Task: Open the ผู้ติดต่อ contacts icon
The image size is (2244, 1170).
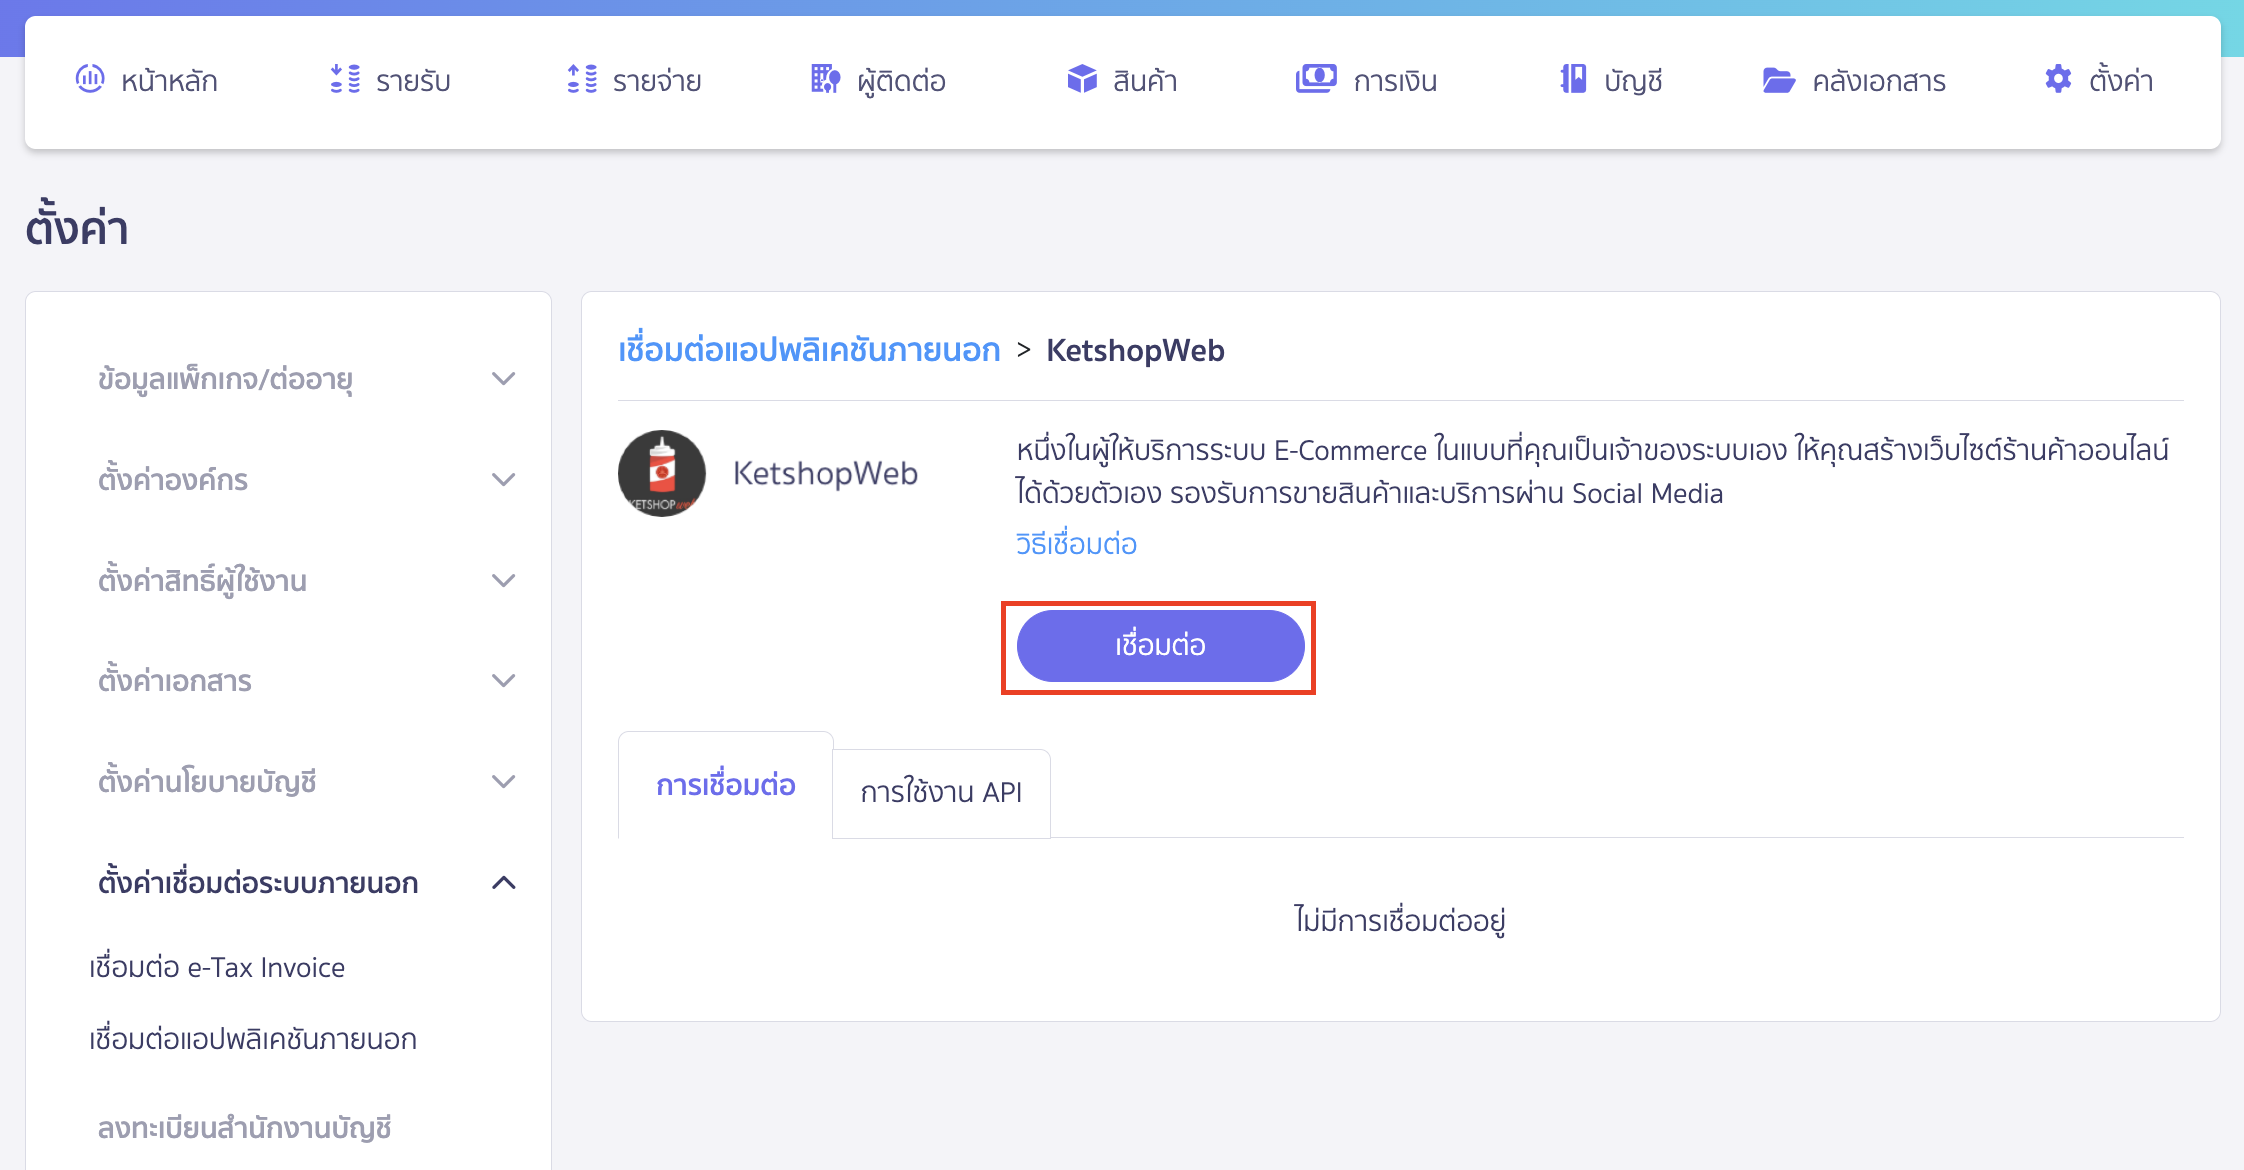Action: coord(824,79)
